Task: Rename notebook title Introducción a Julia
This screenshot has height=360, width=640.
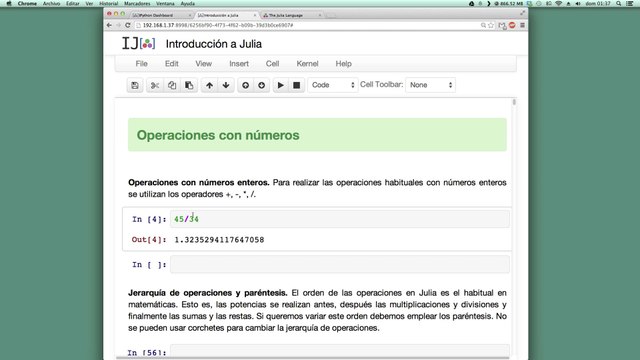Action: (213, 44)
